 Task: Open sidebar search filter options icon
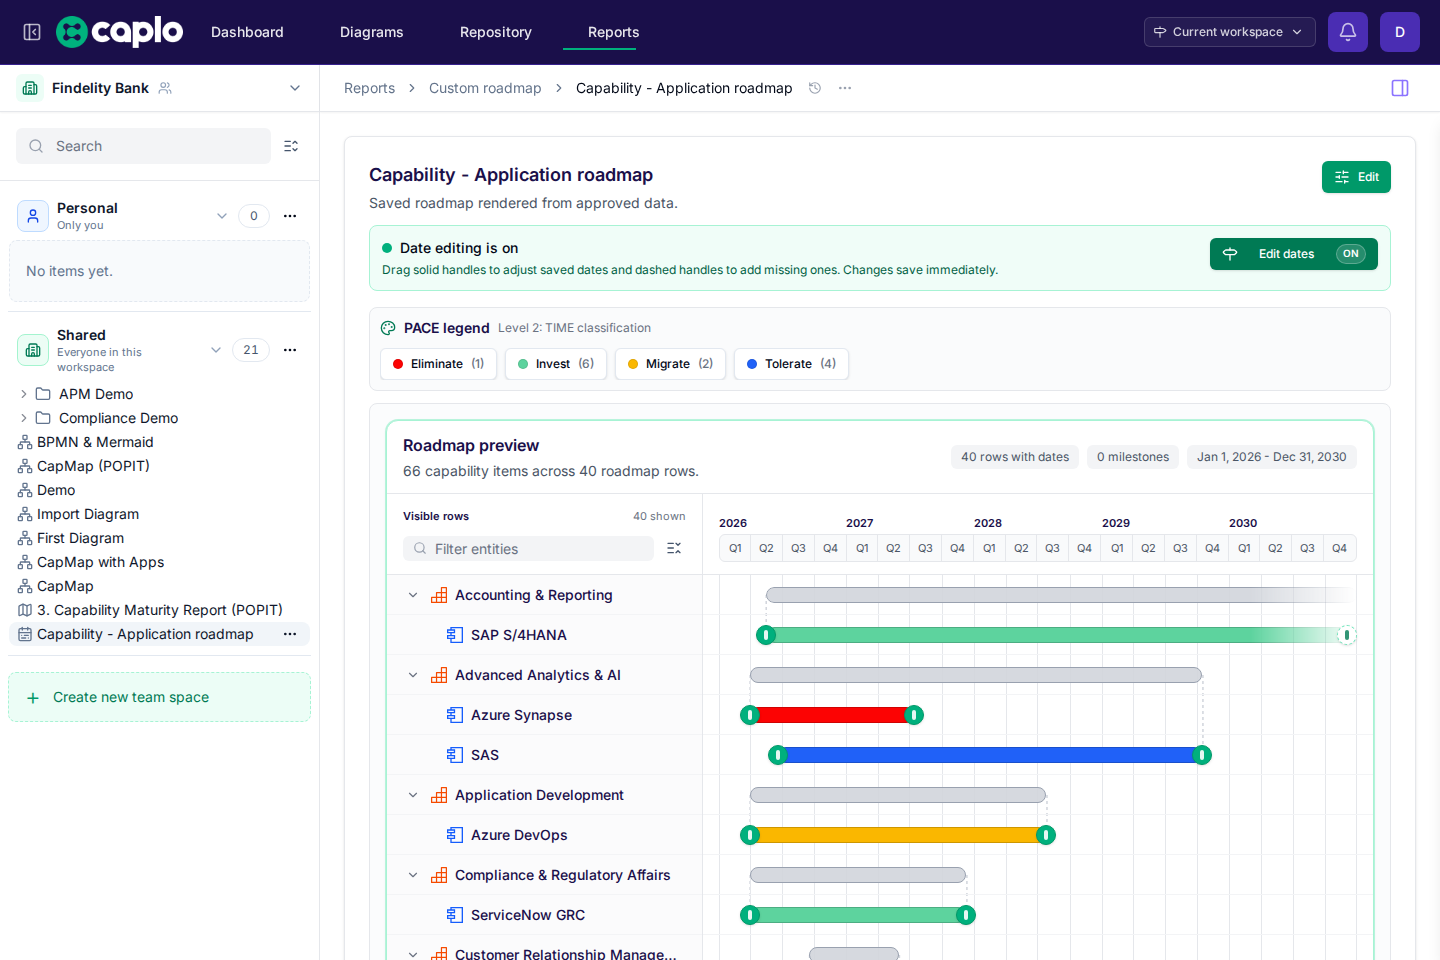click(x=291, y=146)
